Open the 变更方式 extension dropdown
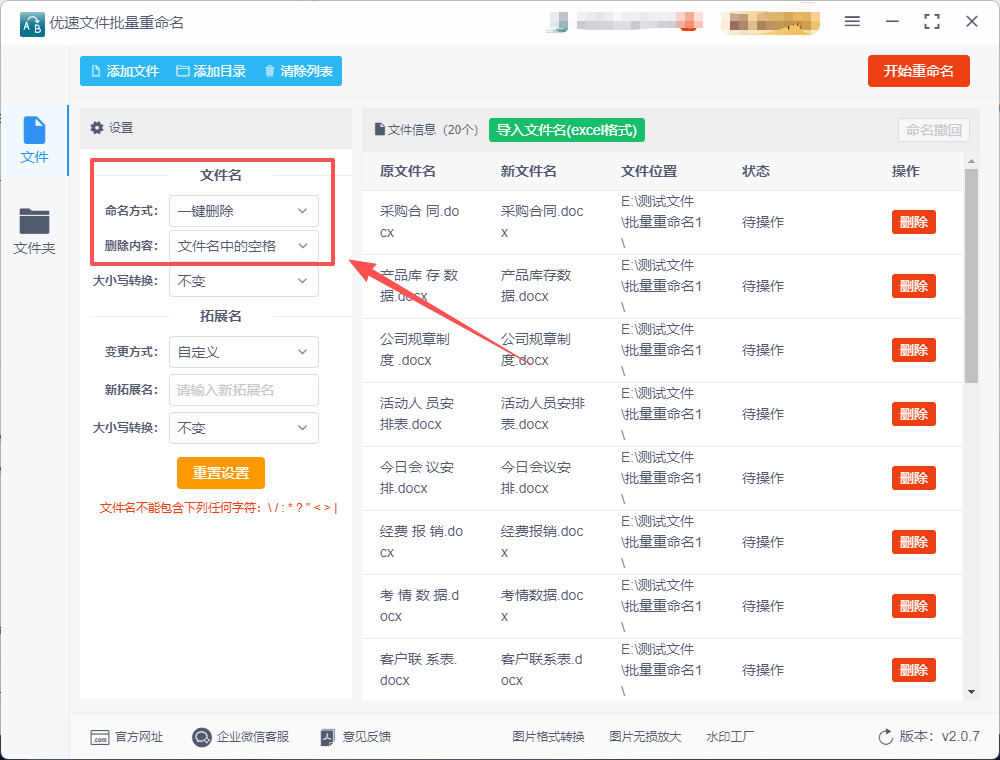Viewport: 1000px width, 760px height. click(x=243, y=352)
